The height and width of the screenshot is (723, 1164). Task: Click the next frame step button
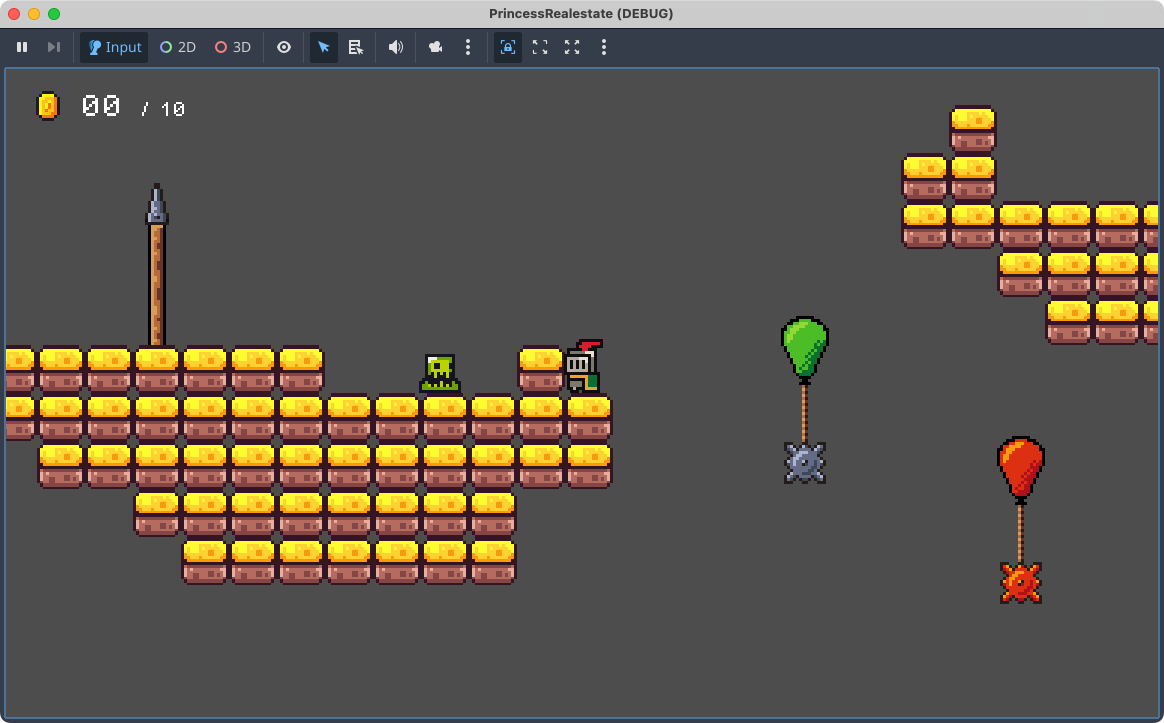click(54, 47)
